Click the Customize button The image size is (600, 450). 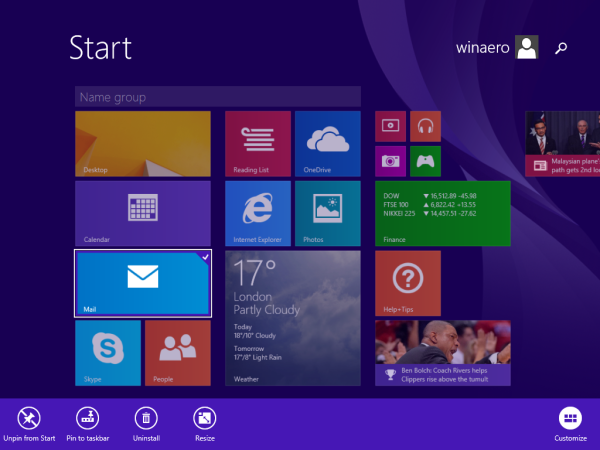tap(571, 424)
